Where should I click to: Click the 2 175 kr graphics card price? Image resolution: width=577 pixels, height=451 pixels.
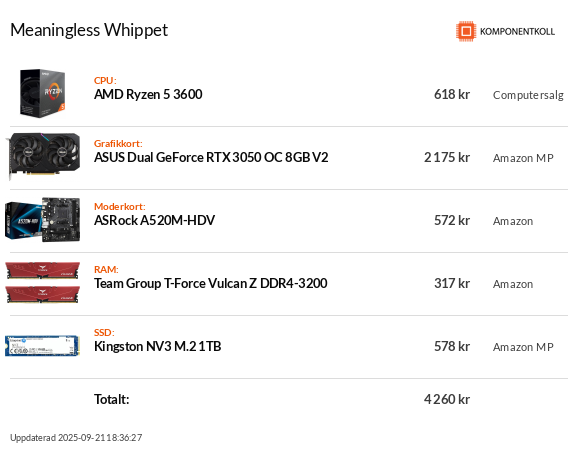[x=447, y=157]
